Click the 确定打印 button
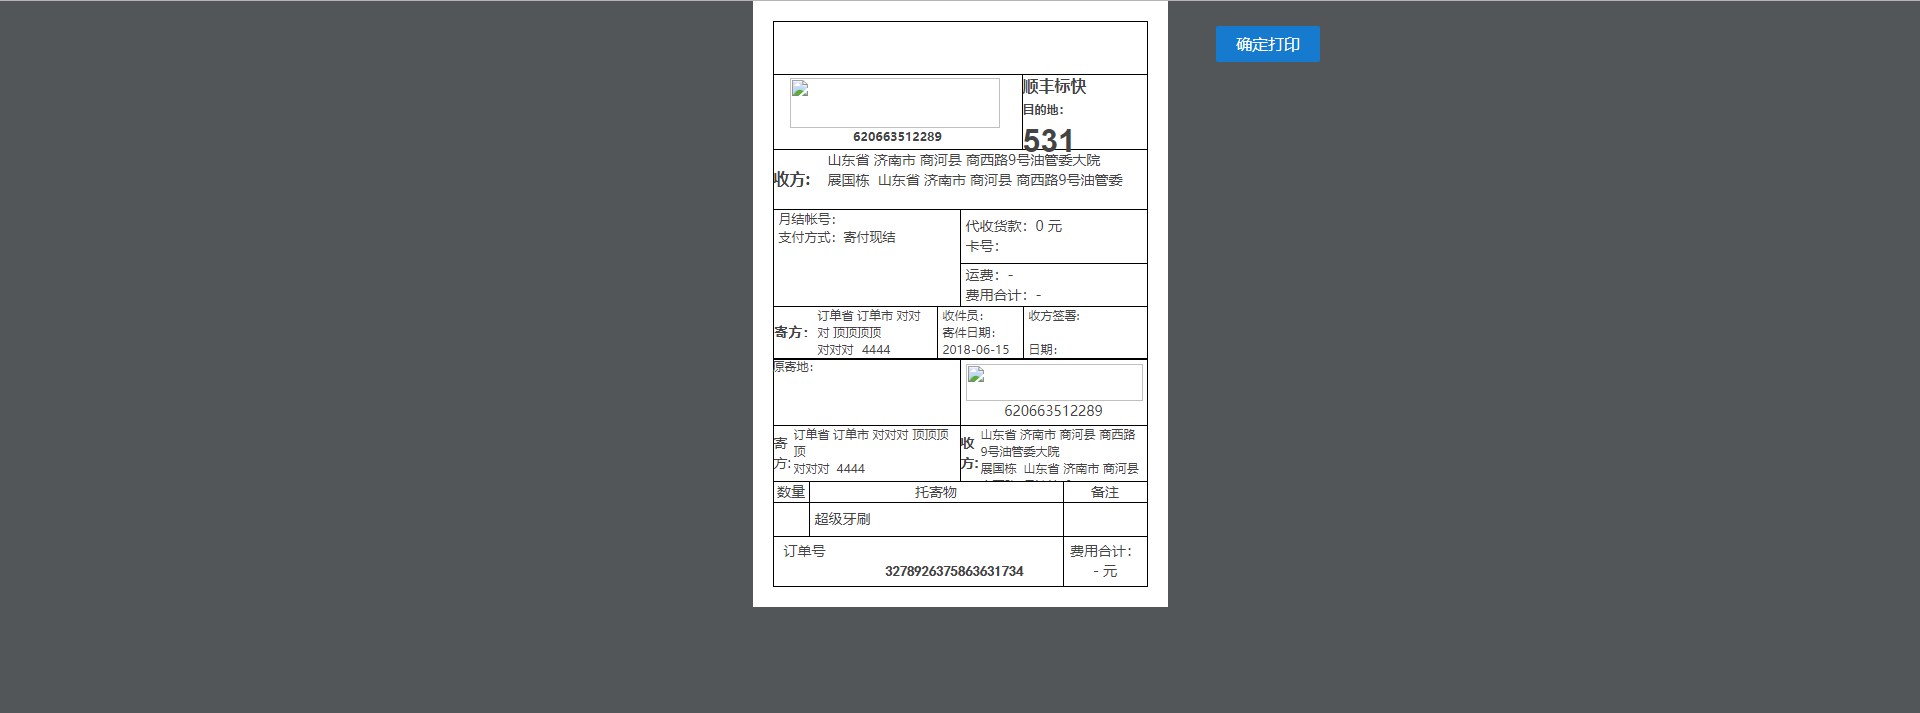The image size is (1920, 713). [x=1267, y=44]
